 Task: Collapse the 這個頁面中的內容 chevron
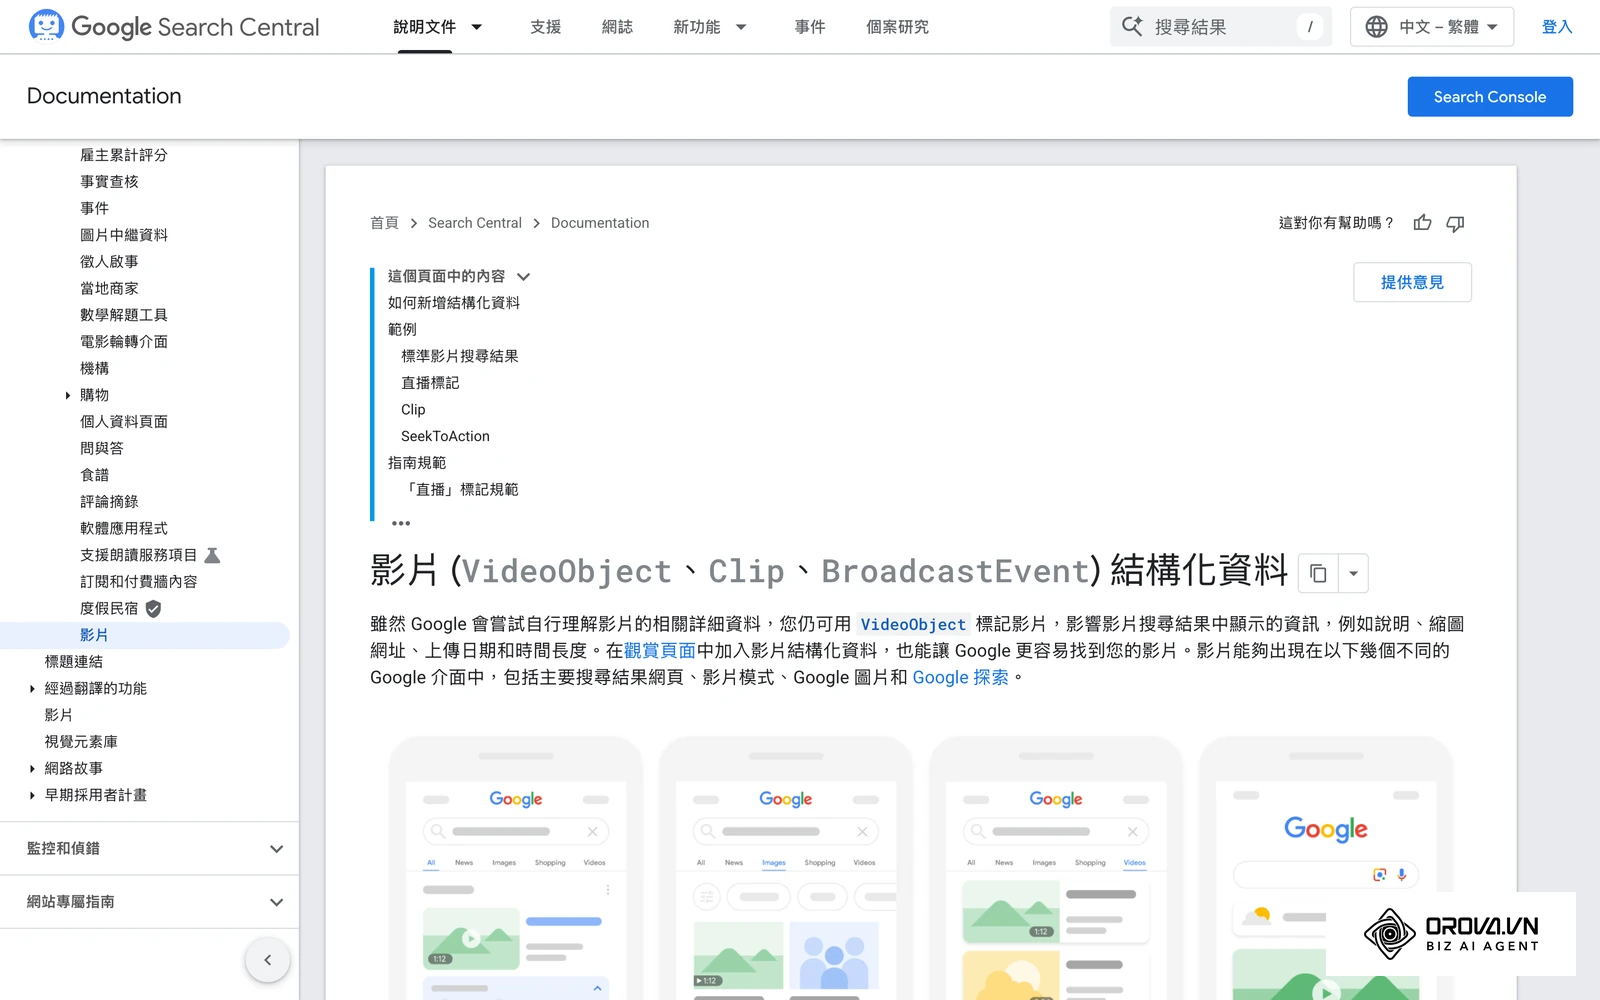pos(523,276)
